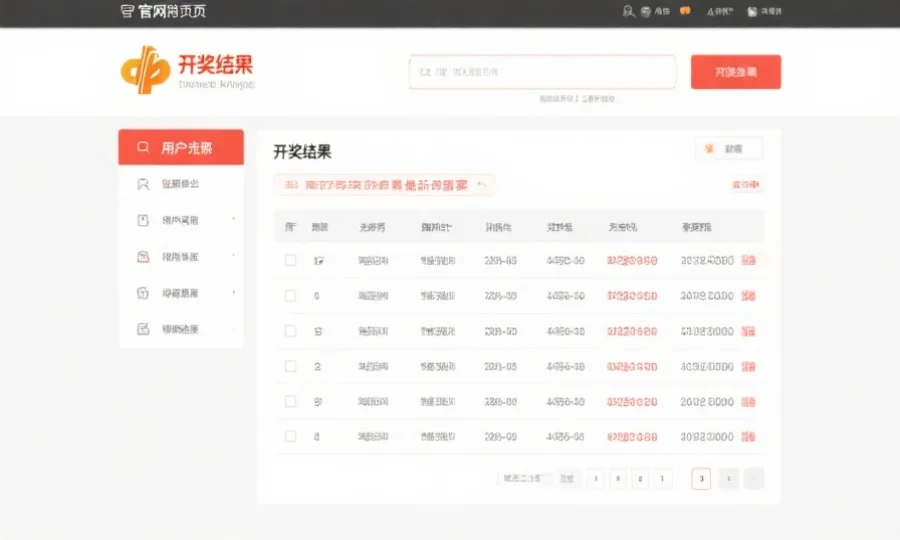The height and width of the screenshot is (540, 900).
Task: Click the orange search button beside the search box
Action: [x=736, y=72]
